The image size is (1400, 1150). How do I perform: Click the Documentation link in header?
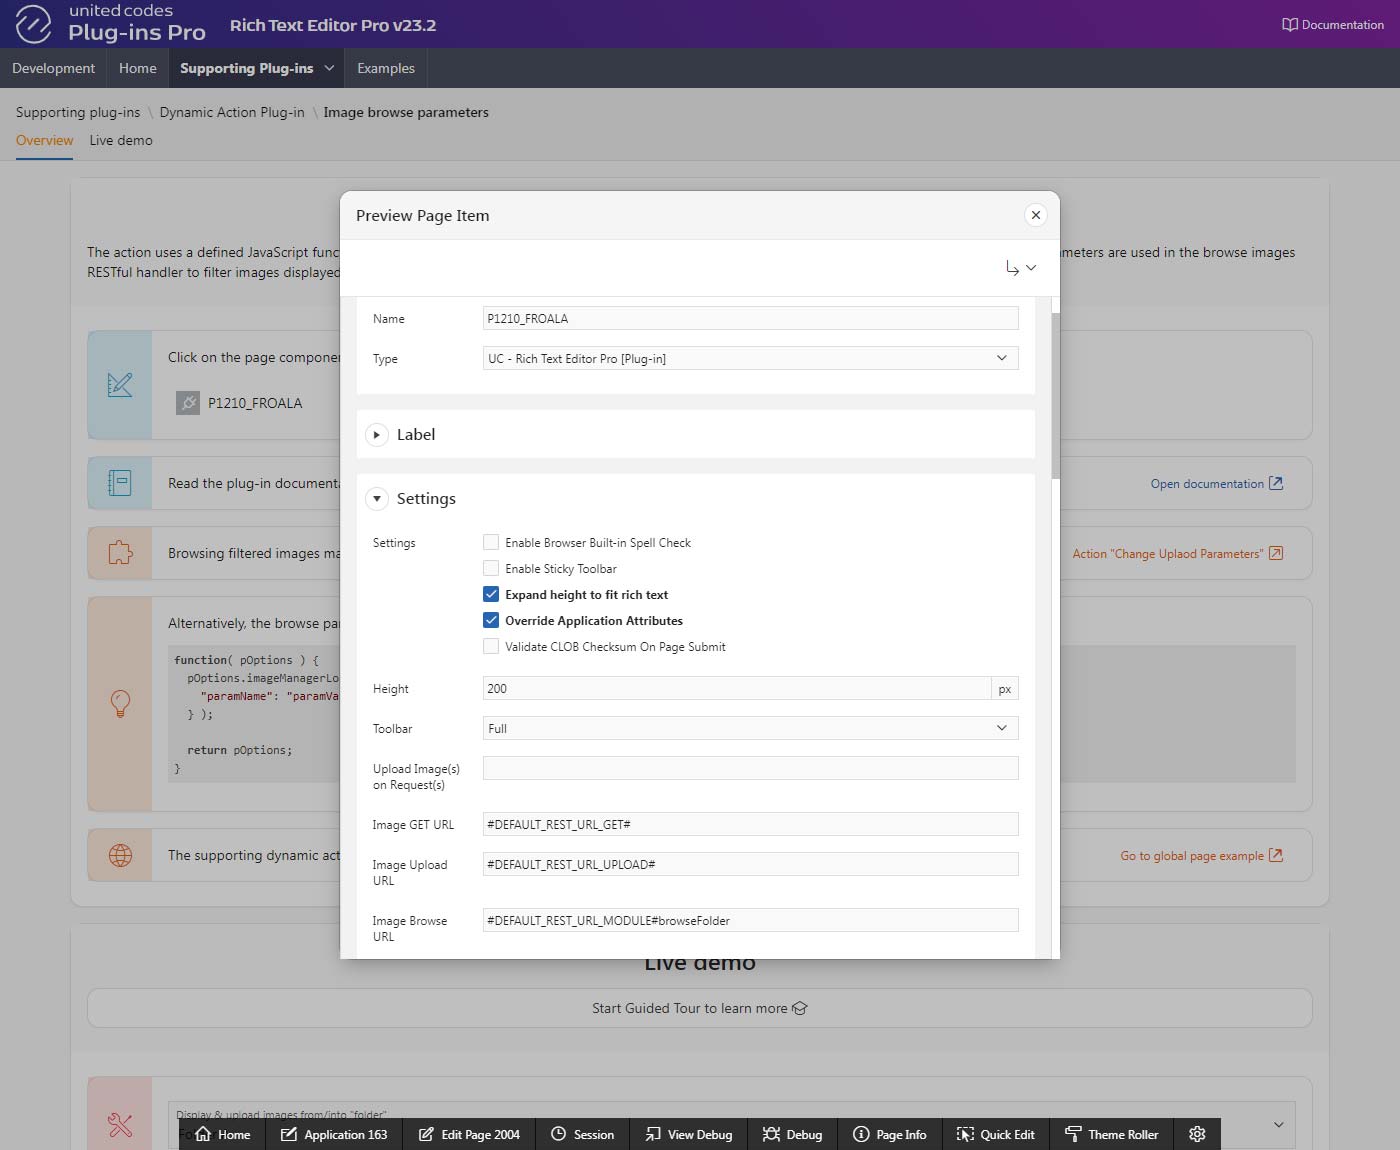(1333, 24)
